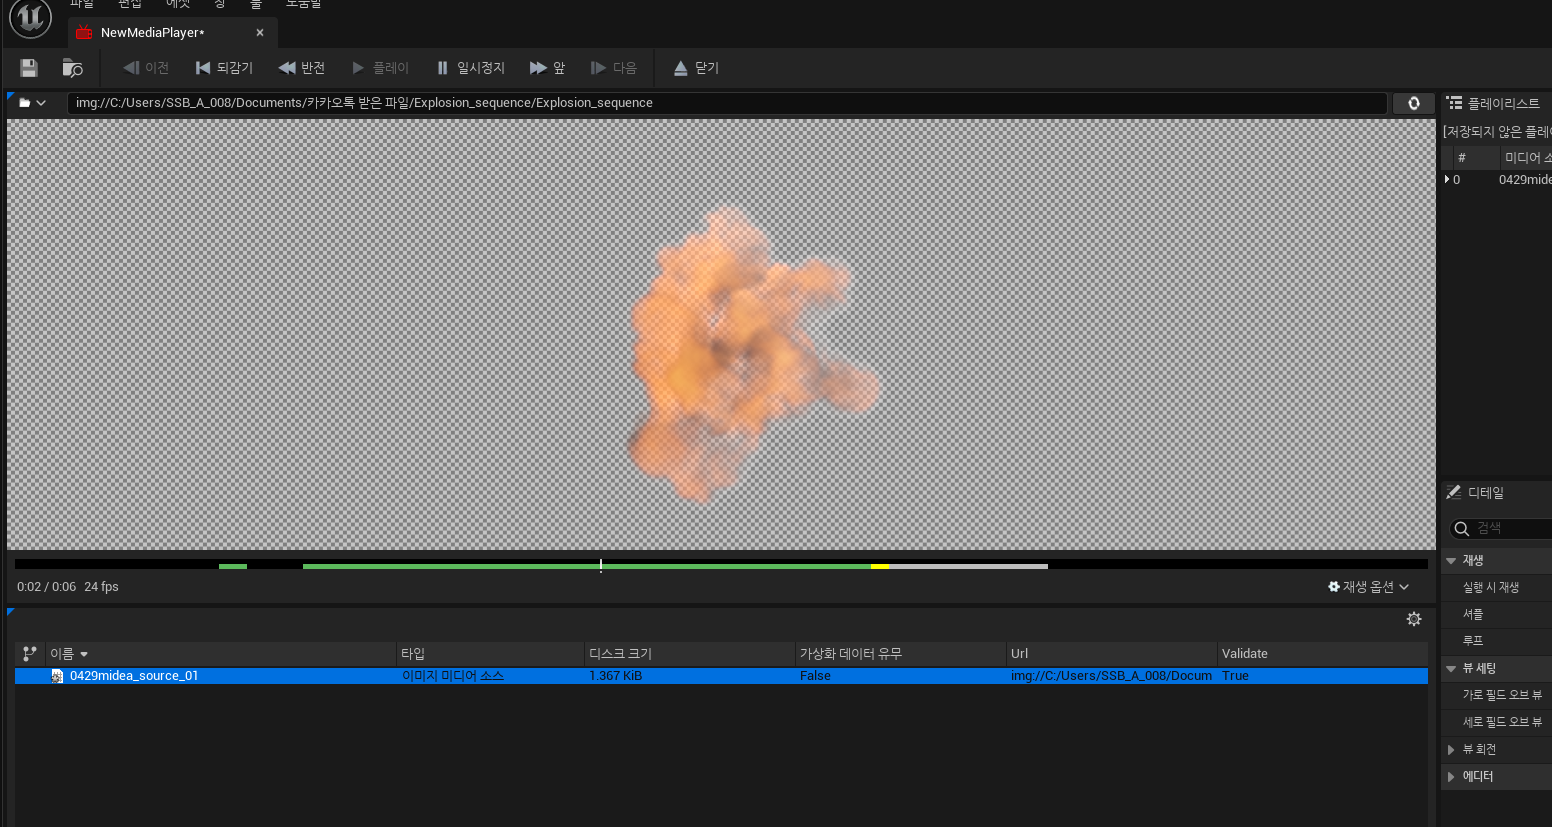Image resolution: width=1552 pixels, height=827 pixels.
Task: Sort asset list by 타입 column
Action: [x=490, y=654]
